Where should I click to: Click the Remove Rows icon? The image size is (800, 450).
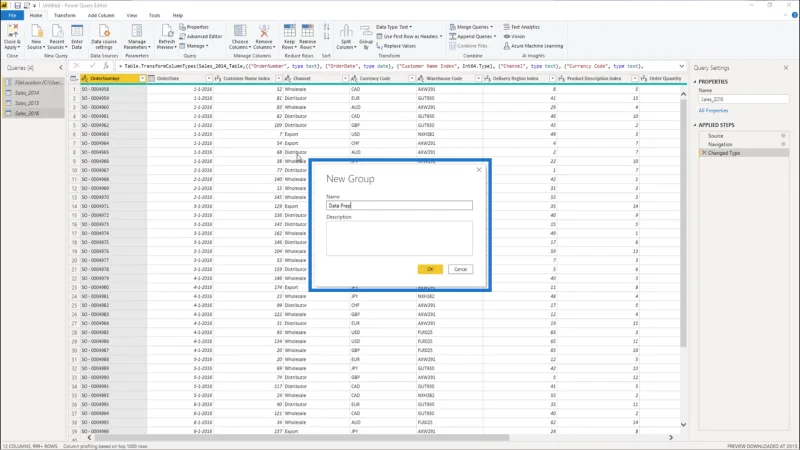click(307, 37)
